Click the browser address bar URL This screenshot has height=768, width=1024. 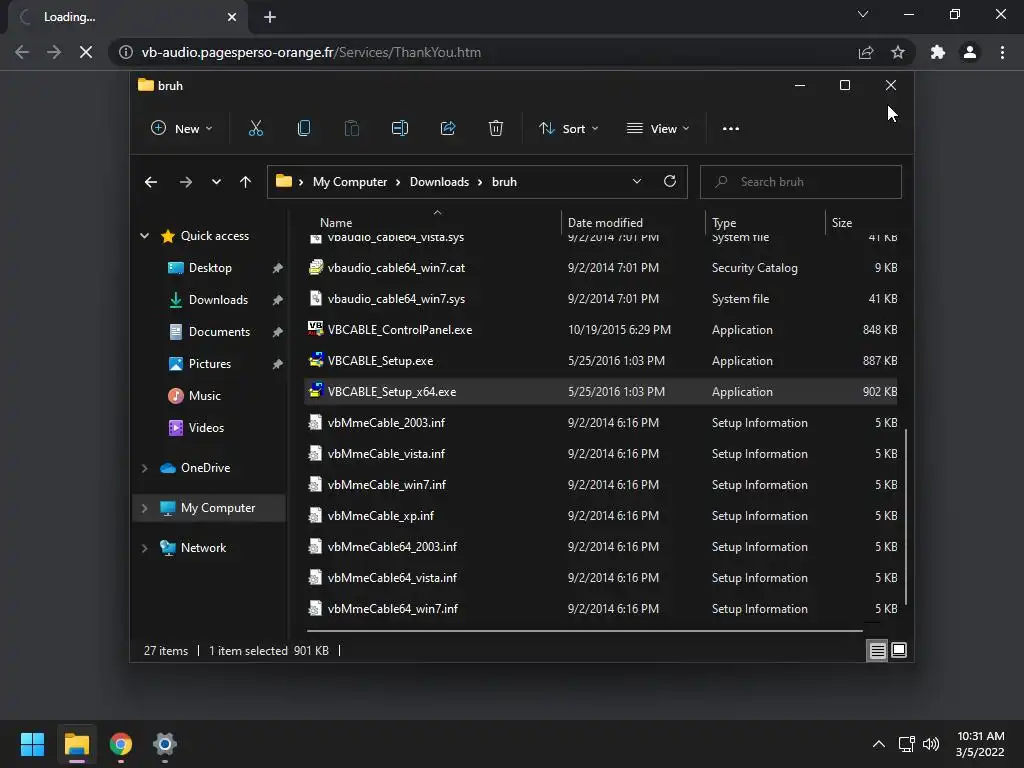click(311, 52)
